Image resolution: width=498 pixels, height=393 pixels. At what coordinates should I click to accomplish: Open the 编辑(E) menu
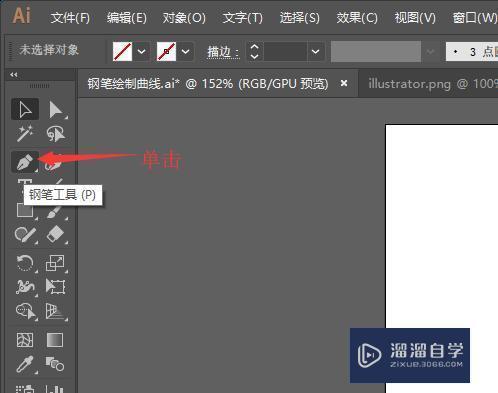pyautogui.click(x=127, y=18)
